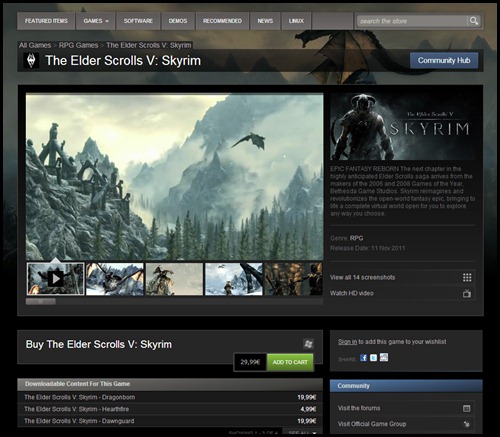Screen dimensions: 500x437
Task: Select the perched dragon screenshot thumbnail
Action: (174, 279)
